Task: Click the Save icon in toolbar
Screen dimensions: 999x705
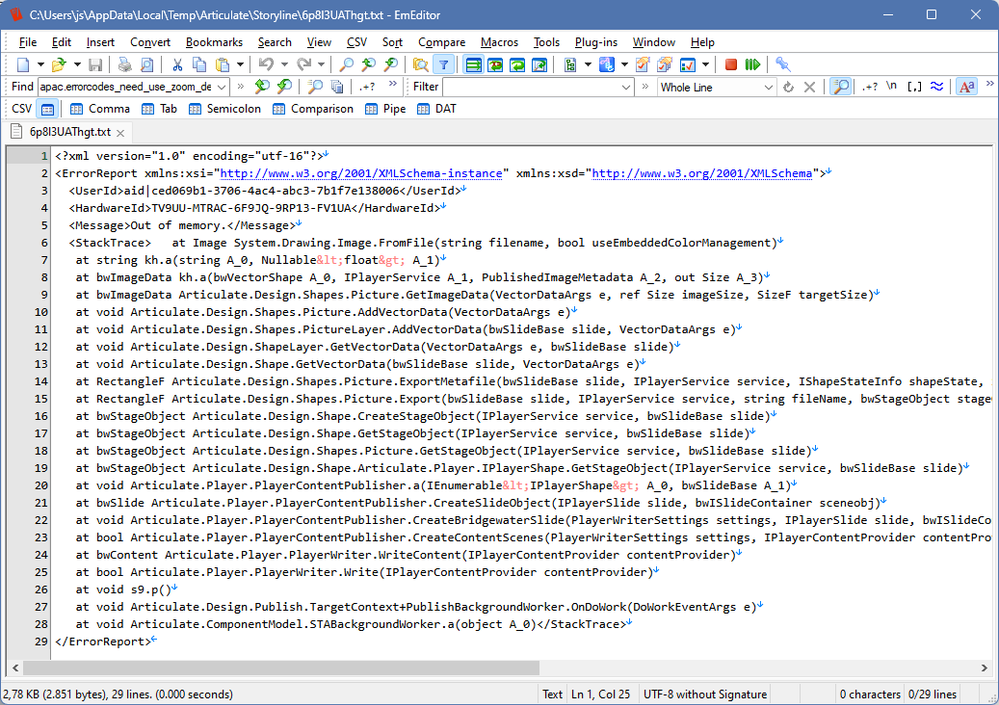Action: [x=95, y=65]
